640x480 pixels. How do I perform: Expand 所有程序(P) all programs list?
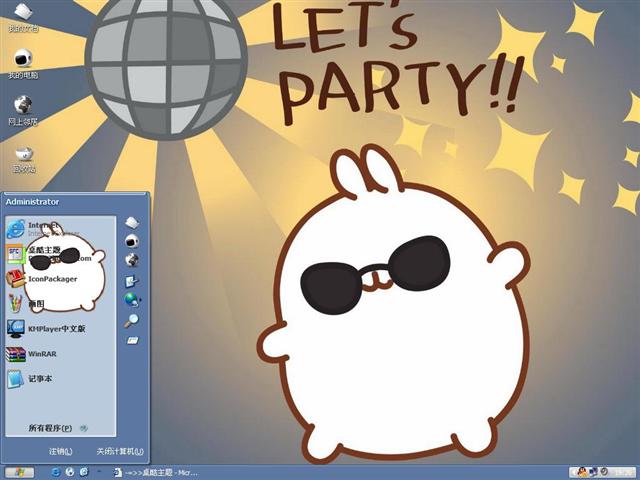57,428
